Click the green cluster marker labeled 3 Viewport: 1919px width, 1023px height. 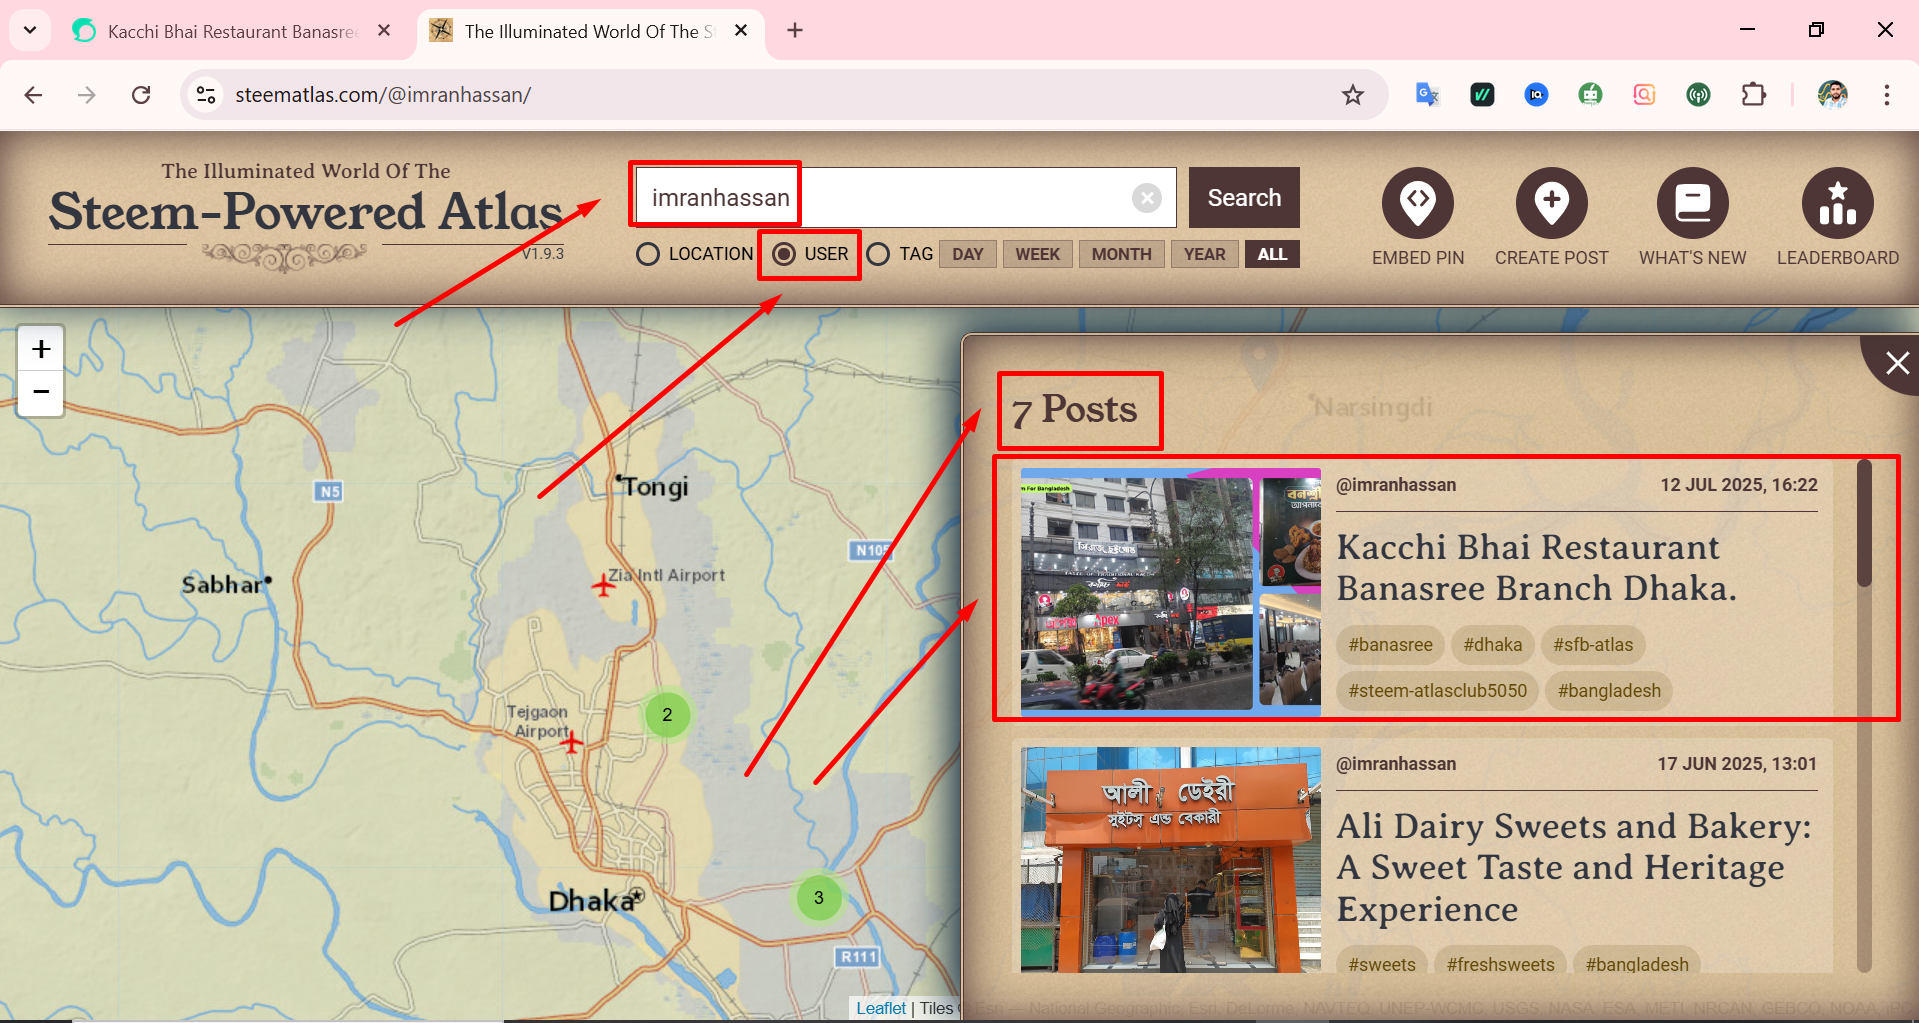(x=819, y=898)
